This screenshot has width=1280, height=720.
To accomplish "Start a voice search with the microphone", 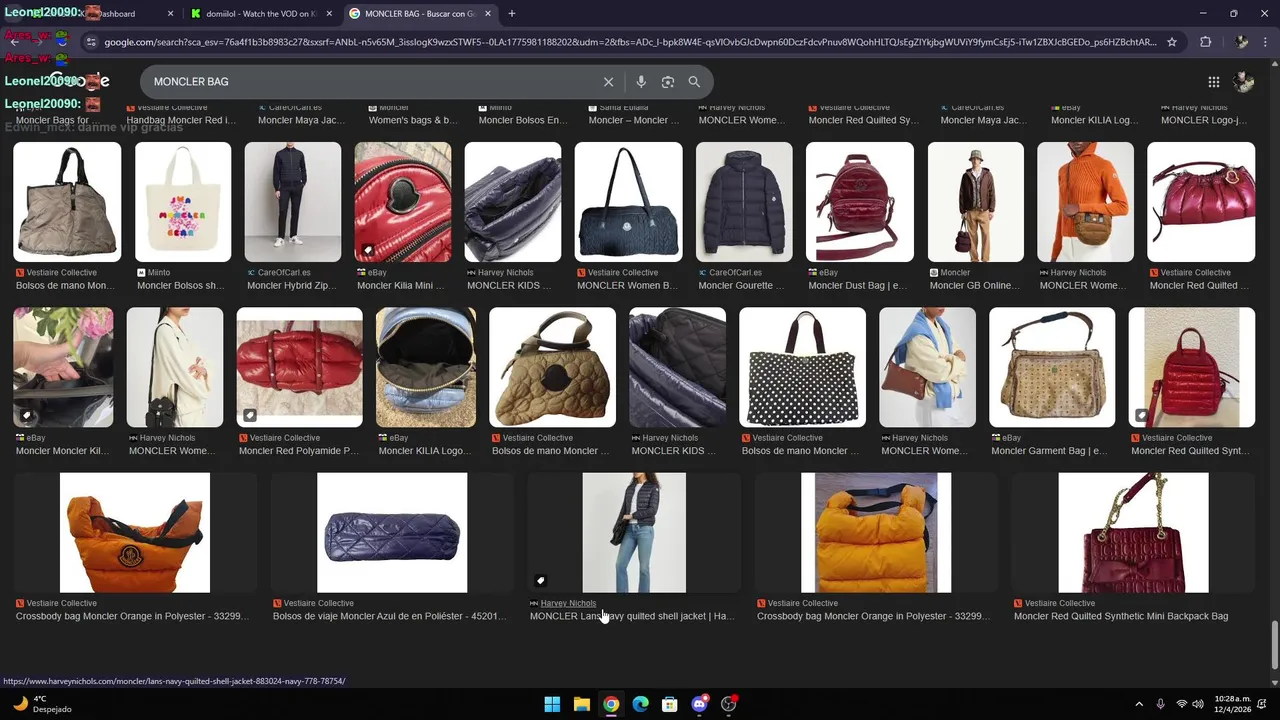I will tap(641, 82).
